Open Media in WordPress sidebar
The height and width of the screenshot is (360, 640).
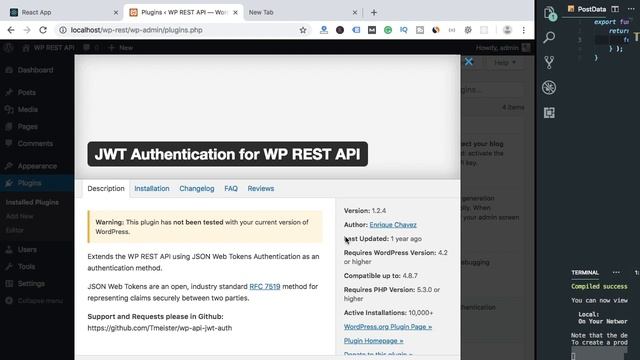point(28,109)
